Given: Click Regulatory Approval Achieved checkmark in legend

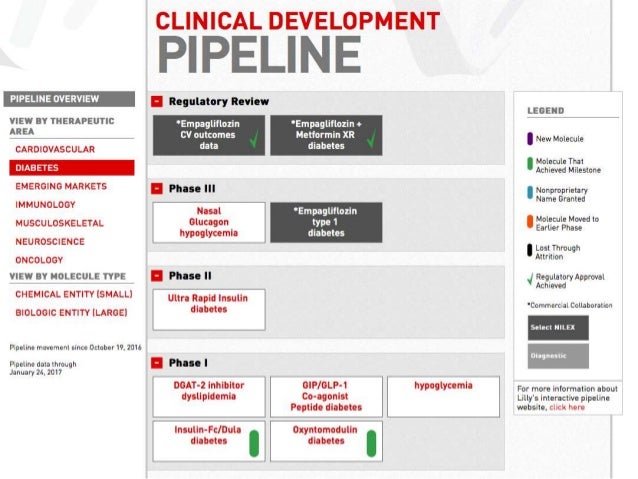Looking at the screenshot, I should click(529, 280).
